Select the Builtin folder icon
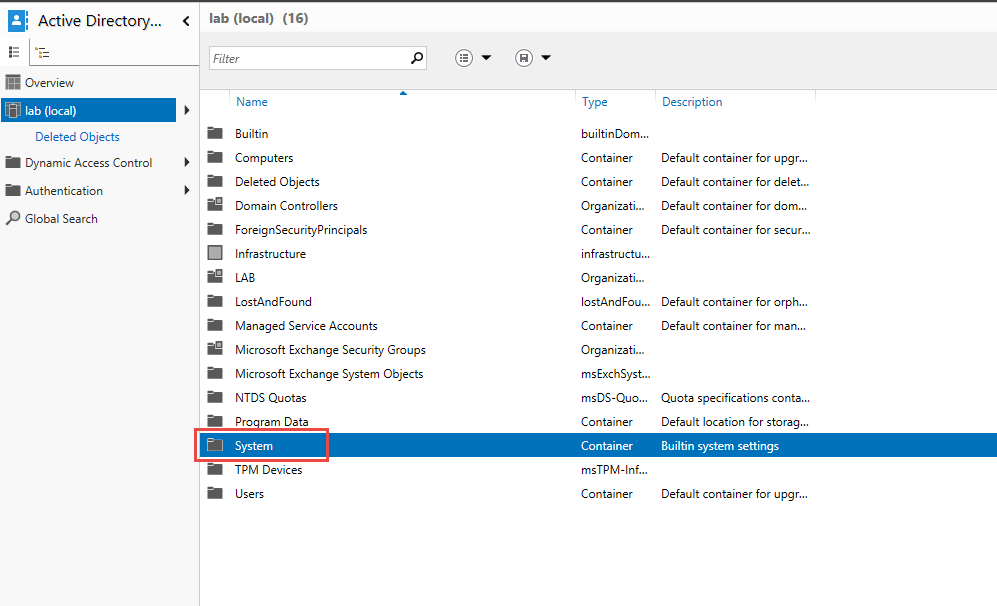997x606 pixels. (x=215, y=133)
